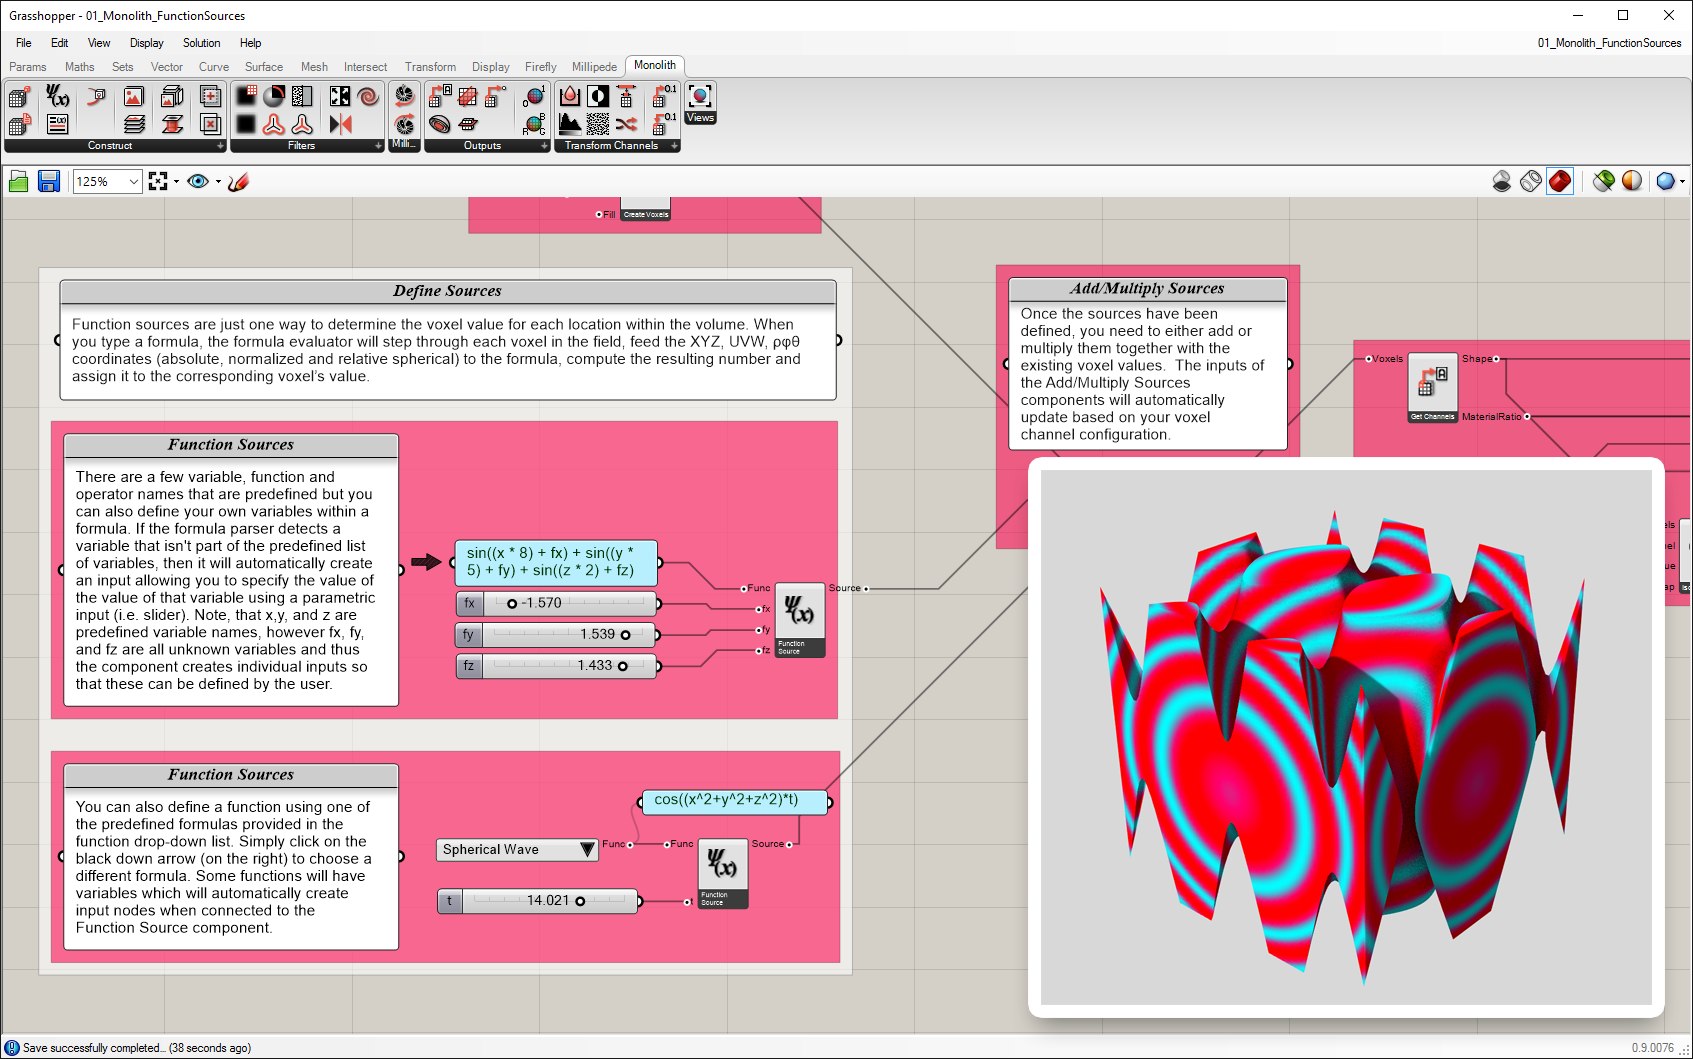Click the Define Sources panel title
The image size is (1693, 1059).
pos(447,291)
